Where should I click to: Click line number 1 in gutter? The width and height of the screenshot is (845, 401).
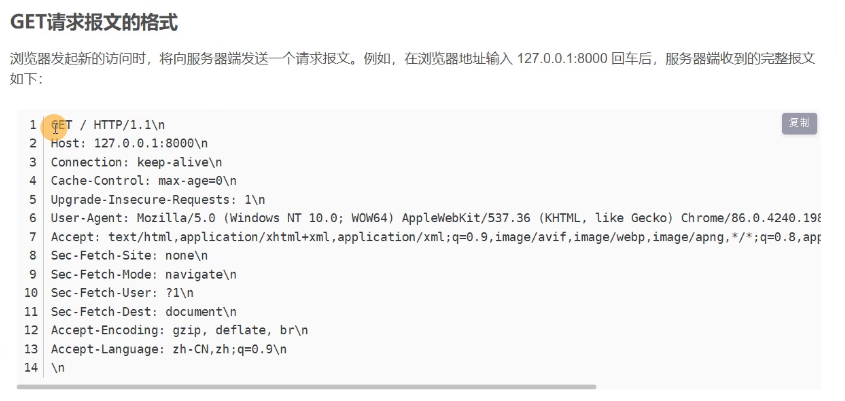(33, 125)
